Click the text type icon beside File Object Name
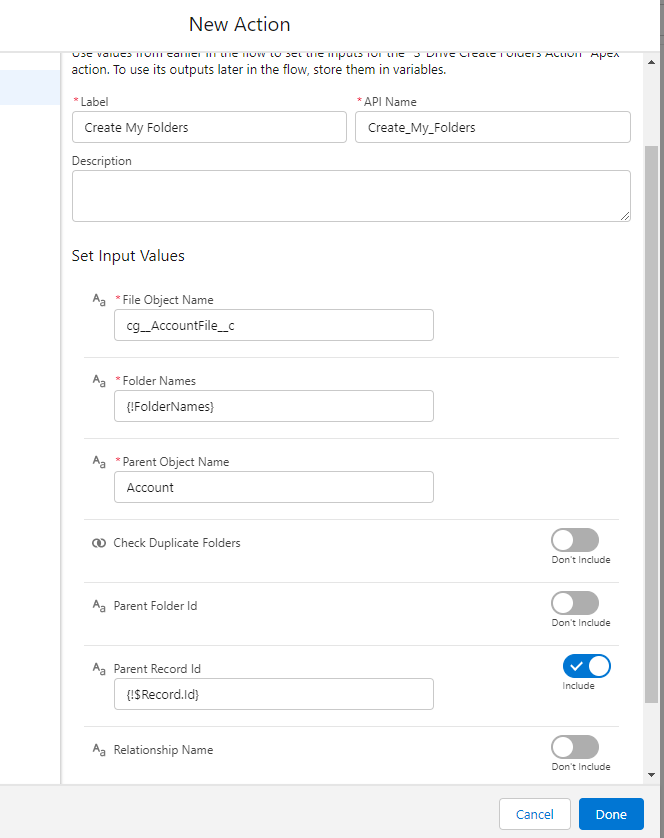The width and height of the screenshot is (664, 838). pyautogui.click(x=99, y=300)
